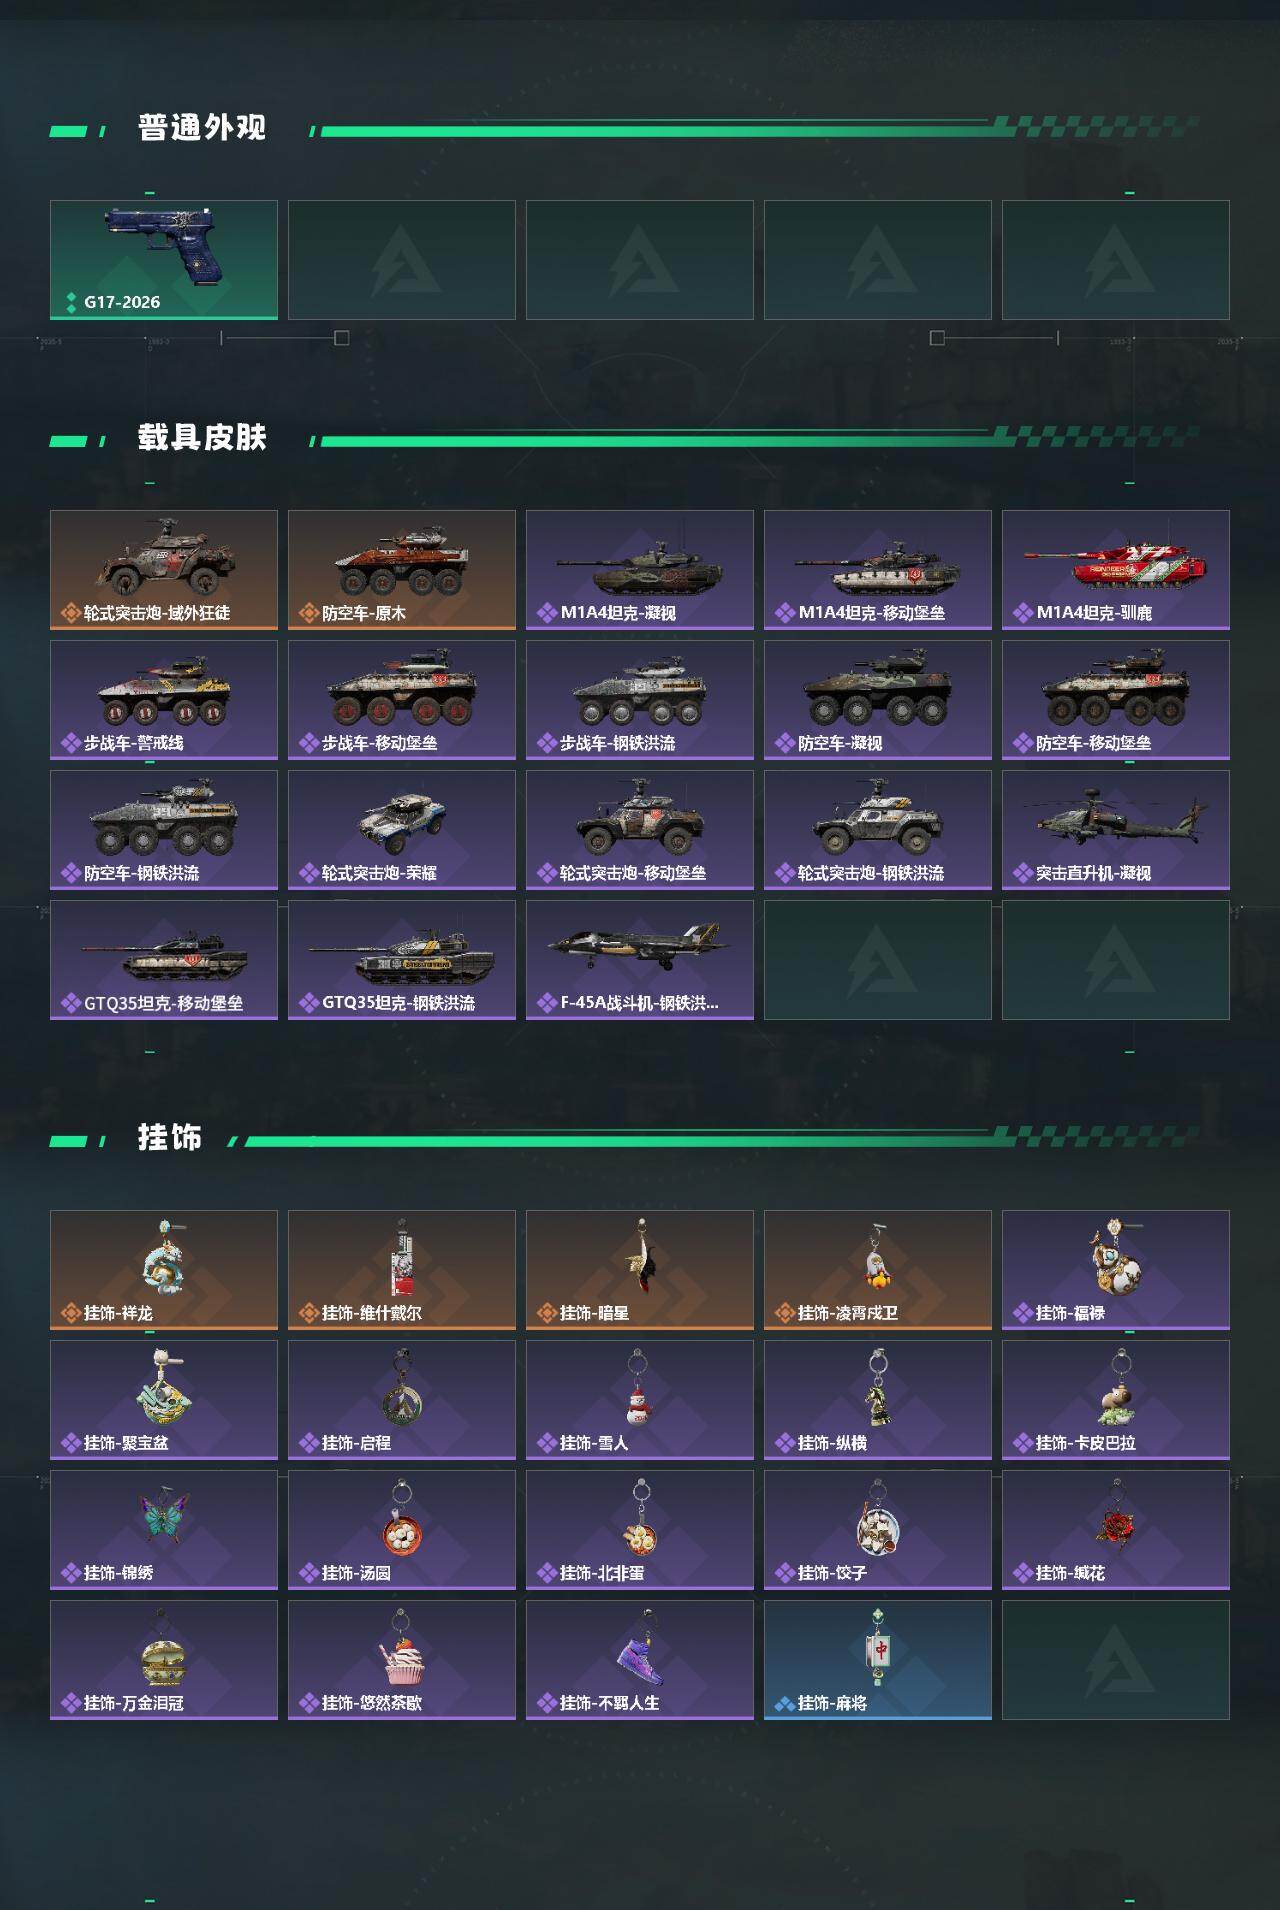This screenshot has height=1910, width=1280.
Task: Pick the 挂饰-悠然茶歇 cupcake charm
Action: pos(402,1660)
